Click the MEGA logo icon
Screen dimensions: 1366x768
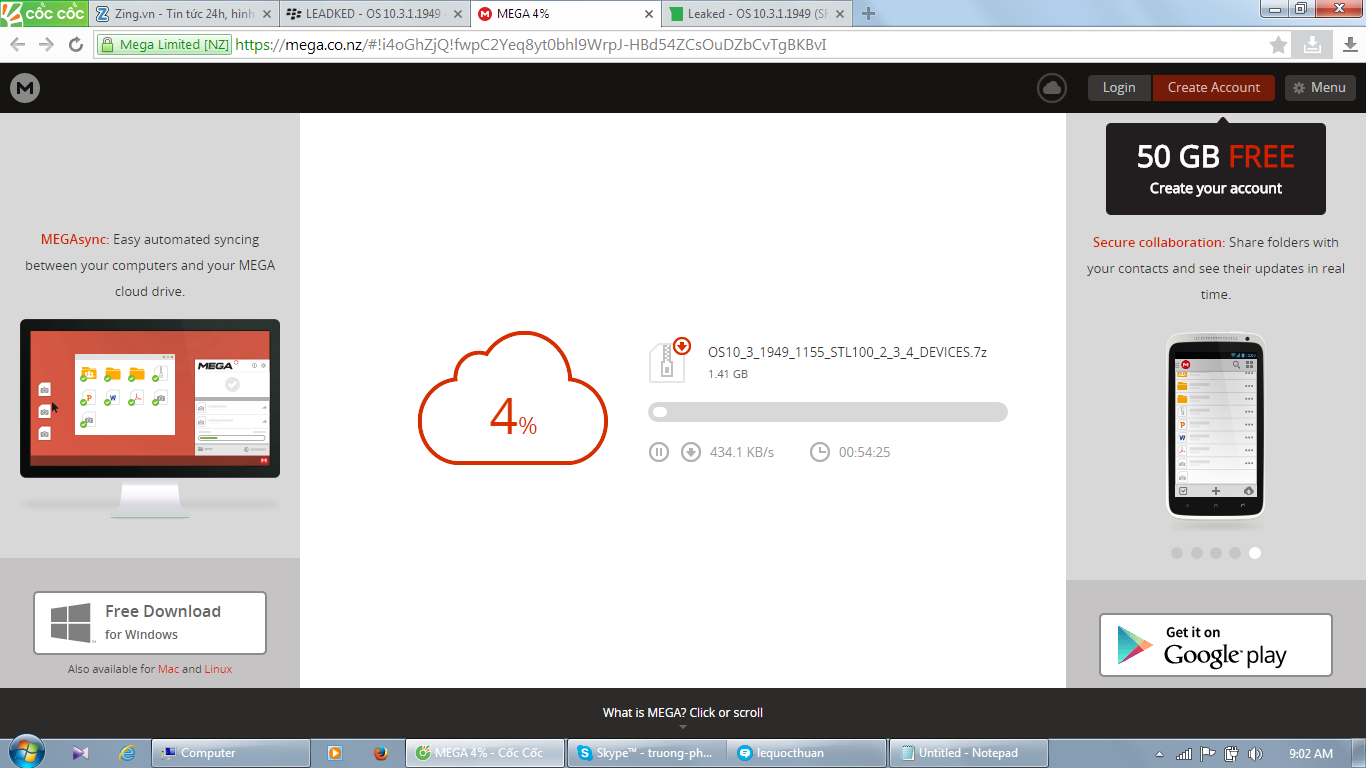[x=25, y=88]
